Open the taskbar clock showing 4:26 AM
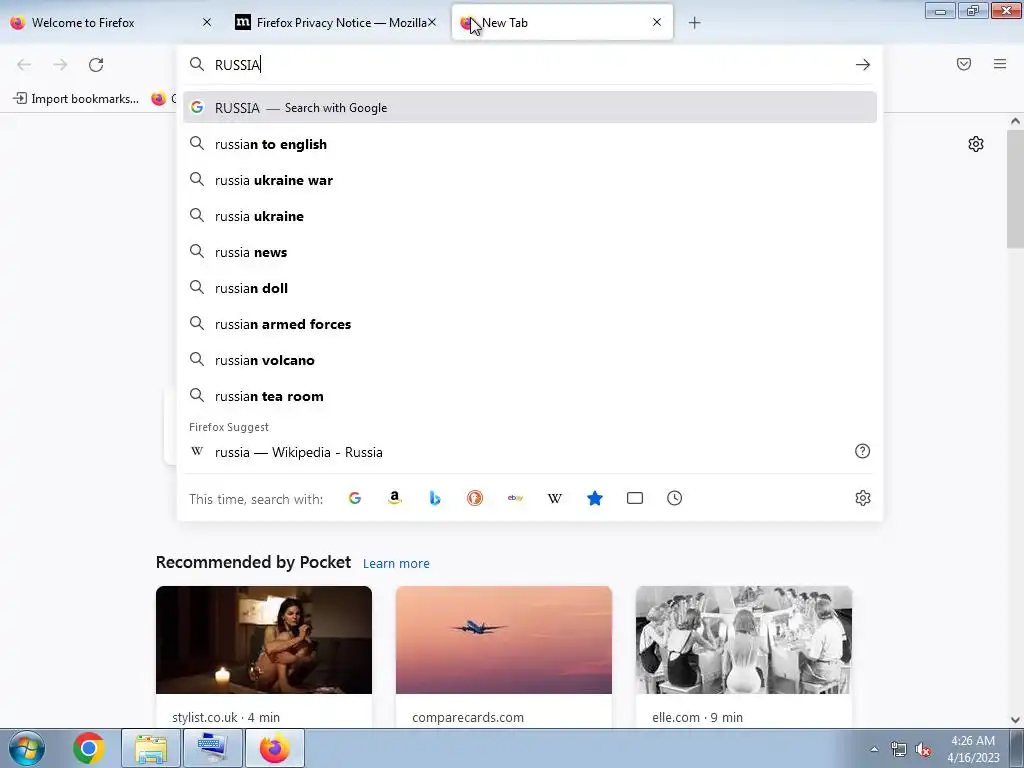The image size is (1024, 768). point(973,749)
